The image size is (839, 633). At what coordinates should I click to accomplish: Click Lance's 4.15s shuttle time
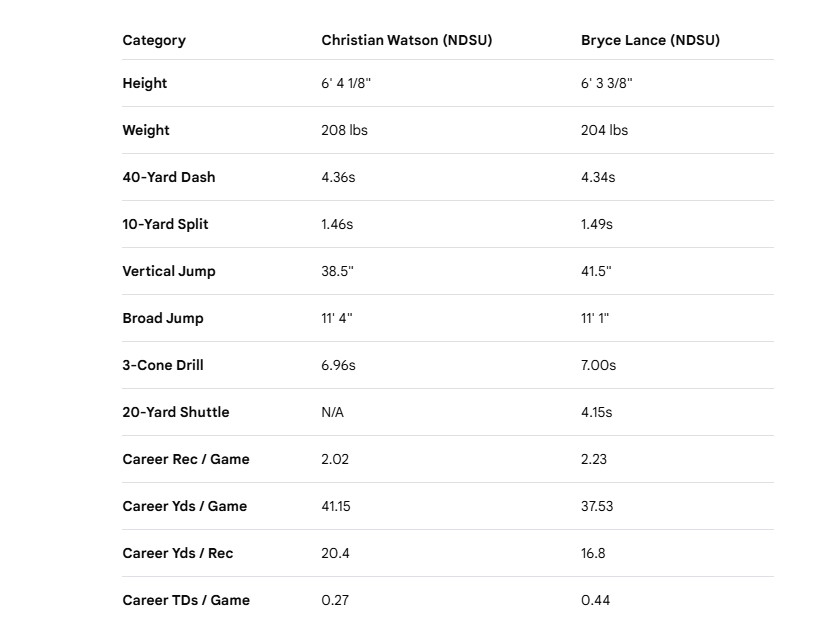[x=597, y=412]
